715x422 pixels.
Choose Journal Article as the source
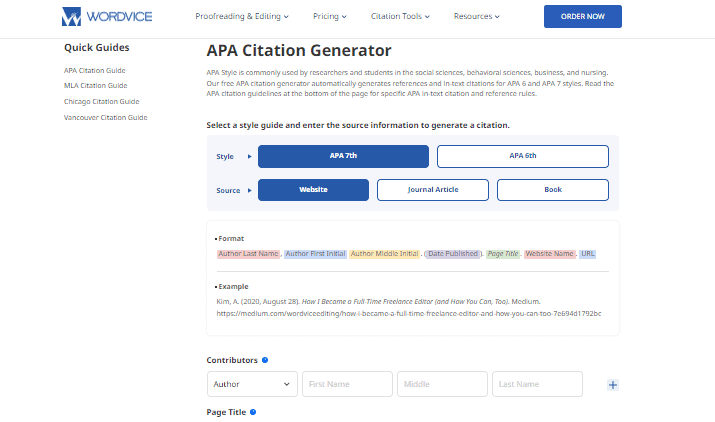[x=433, y=190]
